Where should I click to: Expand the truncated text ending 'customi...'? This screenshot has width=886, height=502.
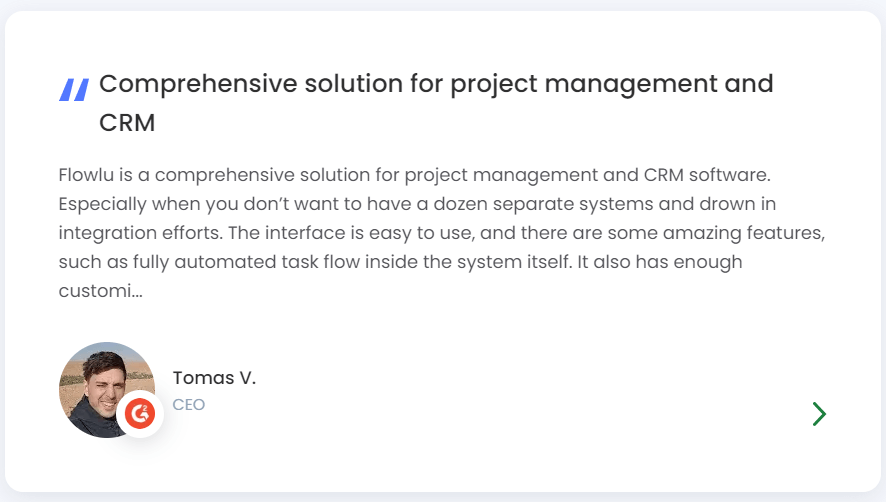pos(101,291)
